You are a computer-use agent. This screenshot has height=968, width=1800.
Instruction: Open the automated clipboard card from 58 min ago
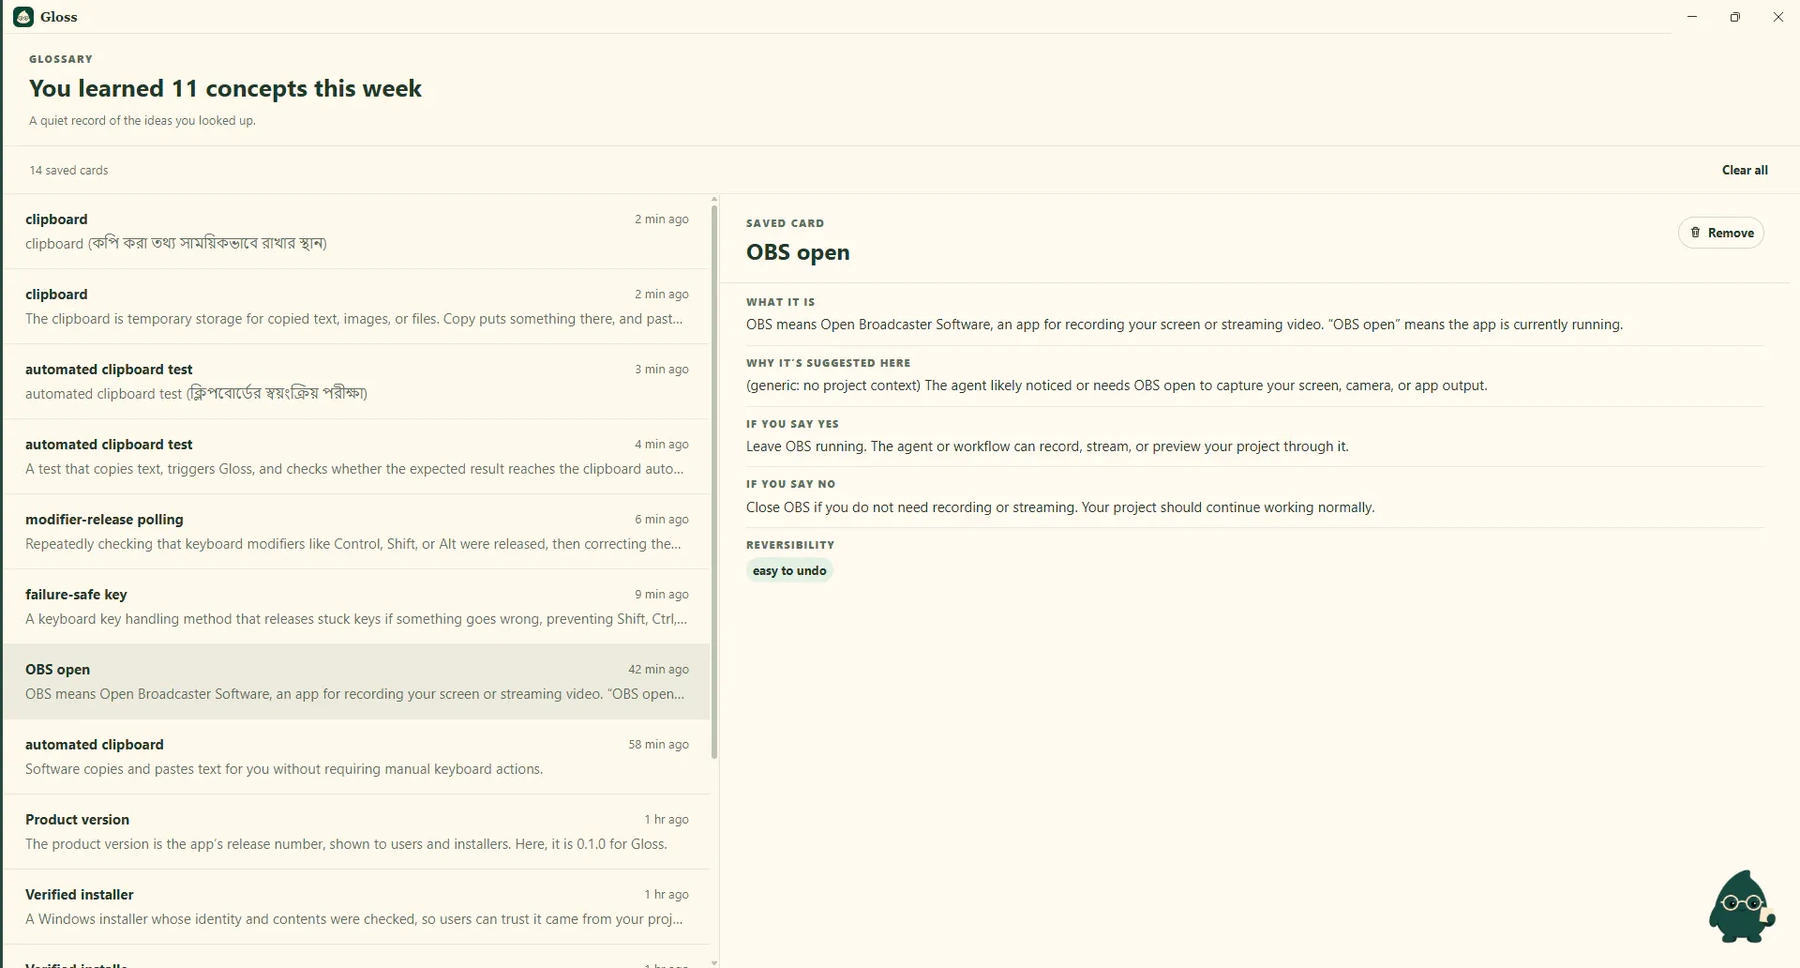pyautogui.click(x=357, y=757)
